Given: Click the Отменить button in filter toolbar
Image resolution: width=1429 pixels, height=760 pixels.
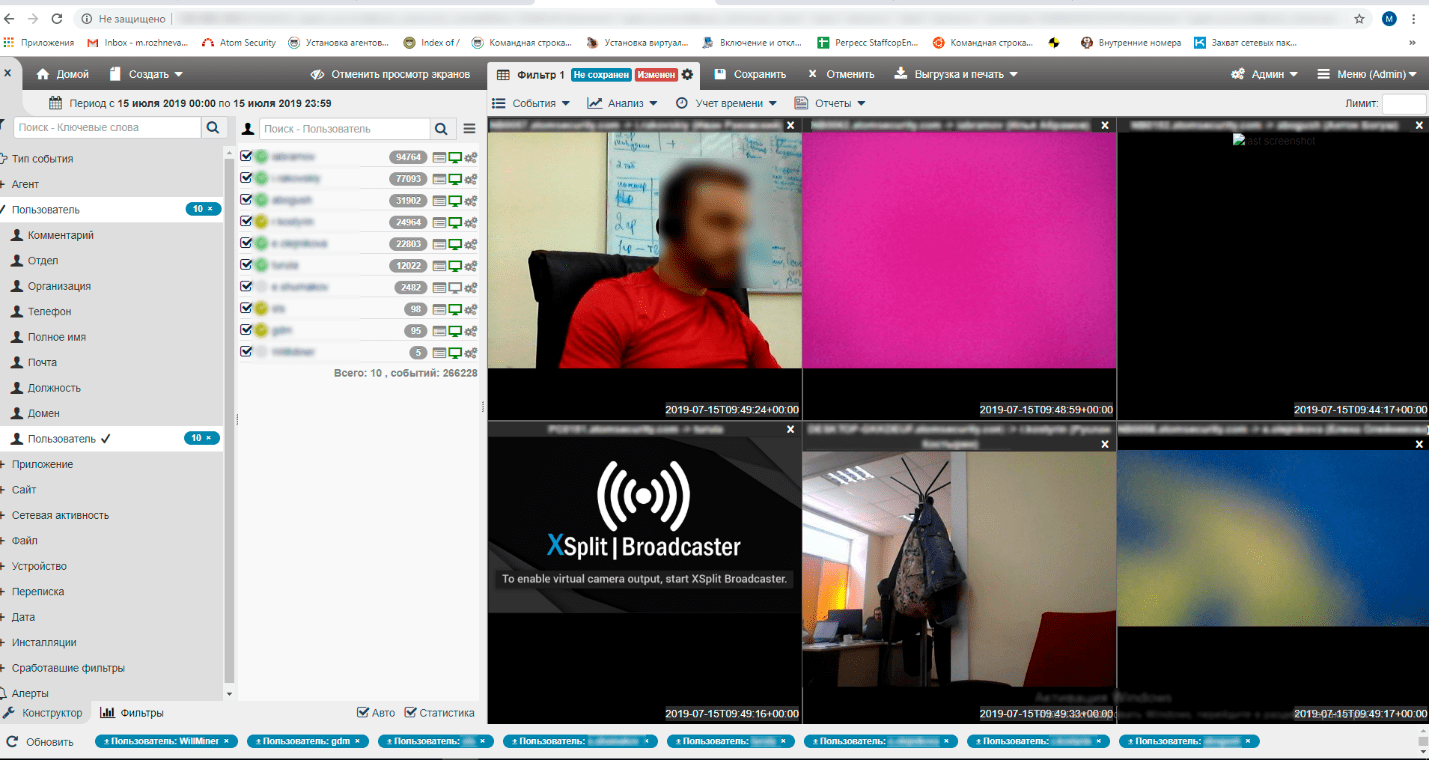Looking at the screenshot, I should click(841, 74).
